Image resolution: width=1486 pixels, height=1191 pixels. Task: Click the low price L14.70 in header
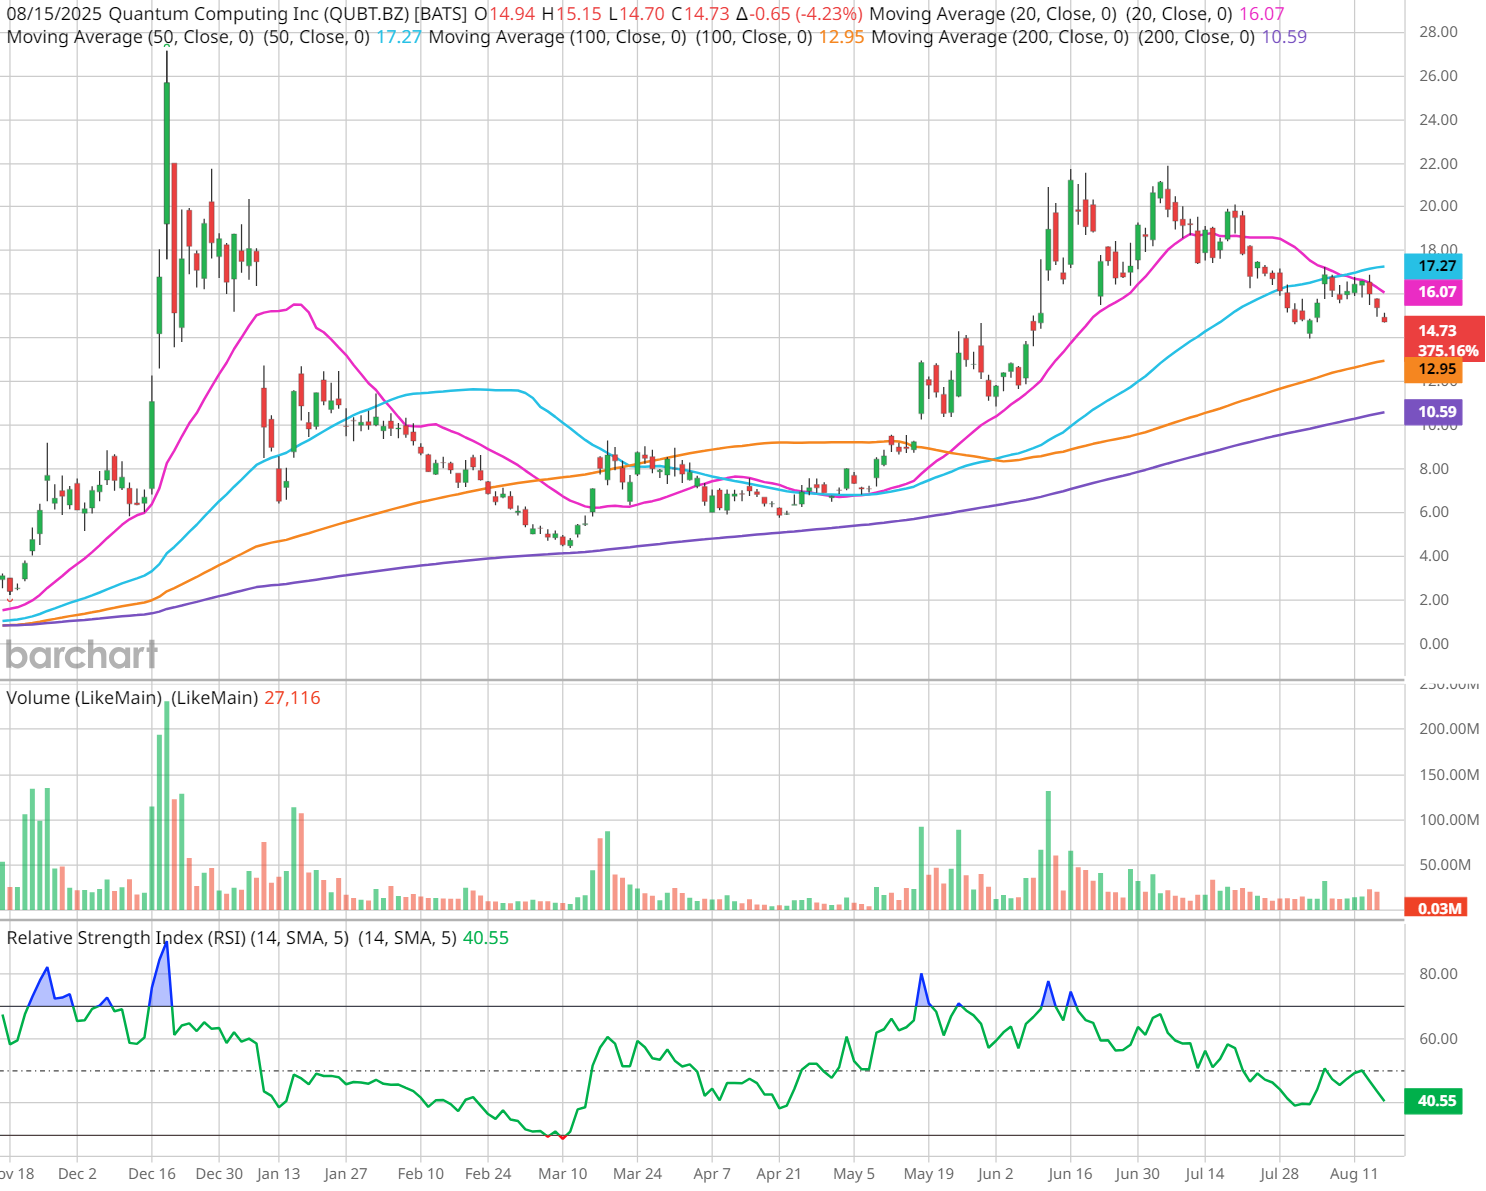tap(637, 14)
